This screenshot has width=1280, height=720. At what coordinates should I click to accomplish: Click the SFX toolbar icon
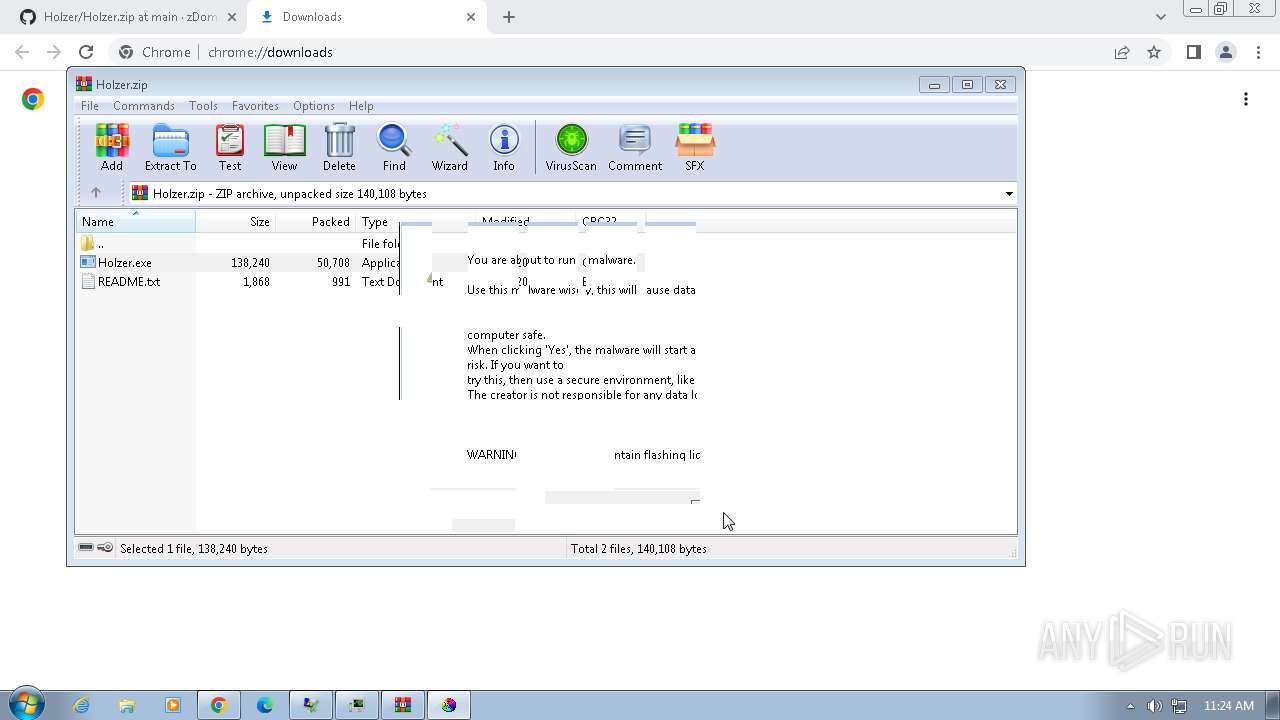694,147
